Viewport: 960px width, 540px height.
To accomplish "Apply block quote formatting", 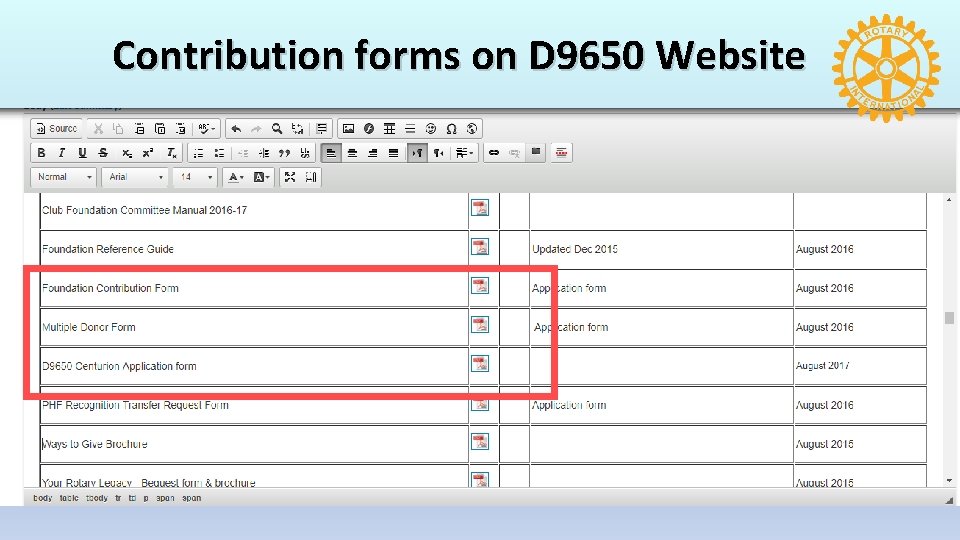I will point(284,152).
